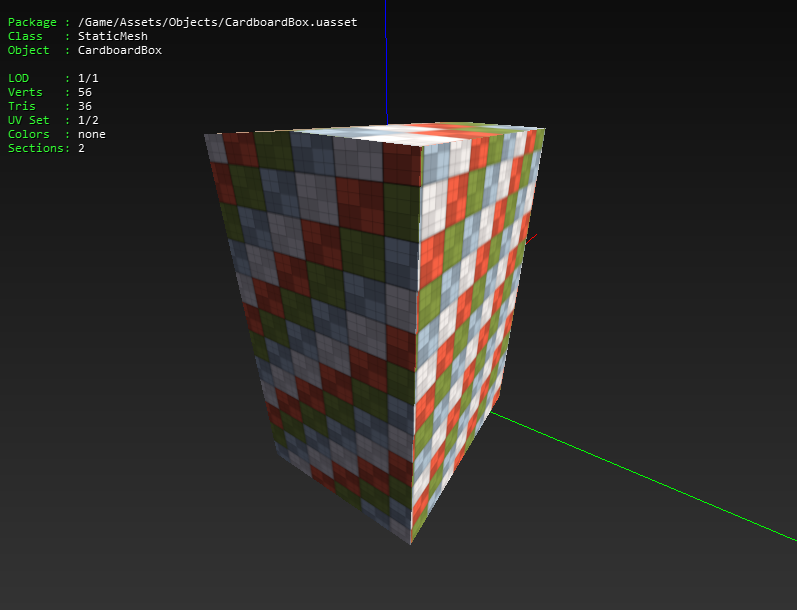Click the package path /Game/Assets/Objects/CardboardBox.uasset
The image size is (797, 610).
(x=218, y=22)
